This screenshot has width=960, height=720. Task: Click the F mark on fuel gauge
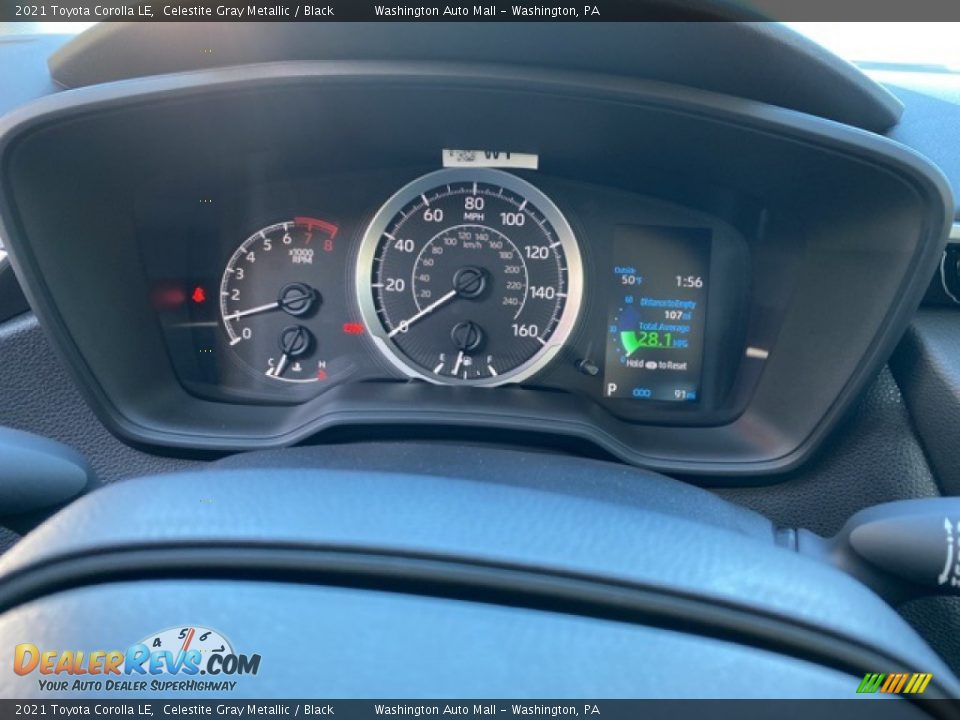click(x=490, y=358)
